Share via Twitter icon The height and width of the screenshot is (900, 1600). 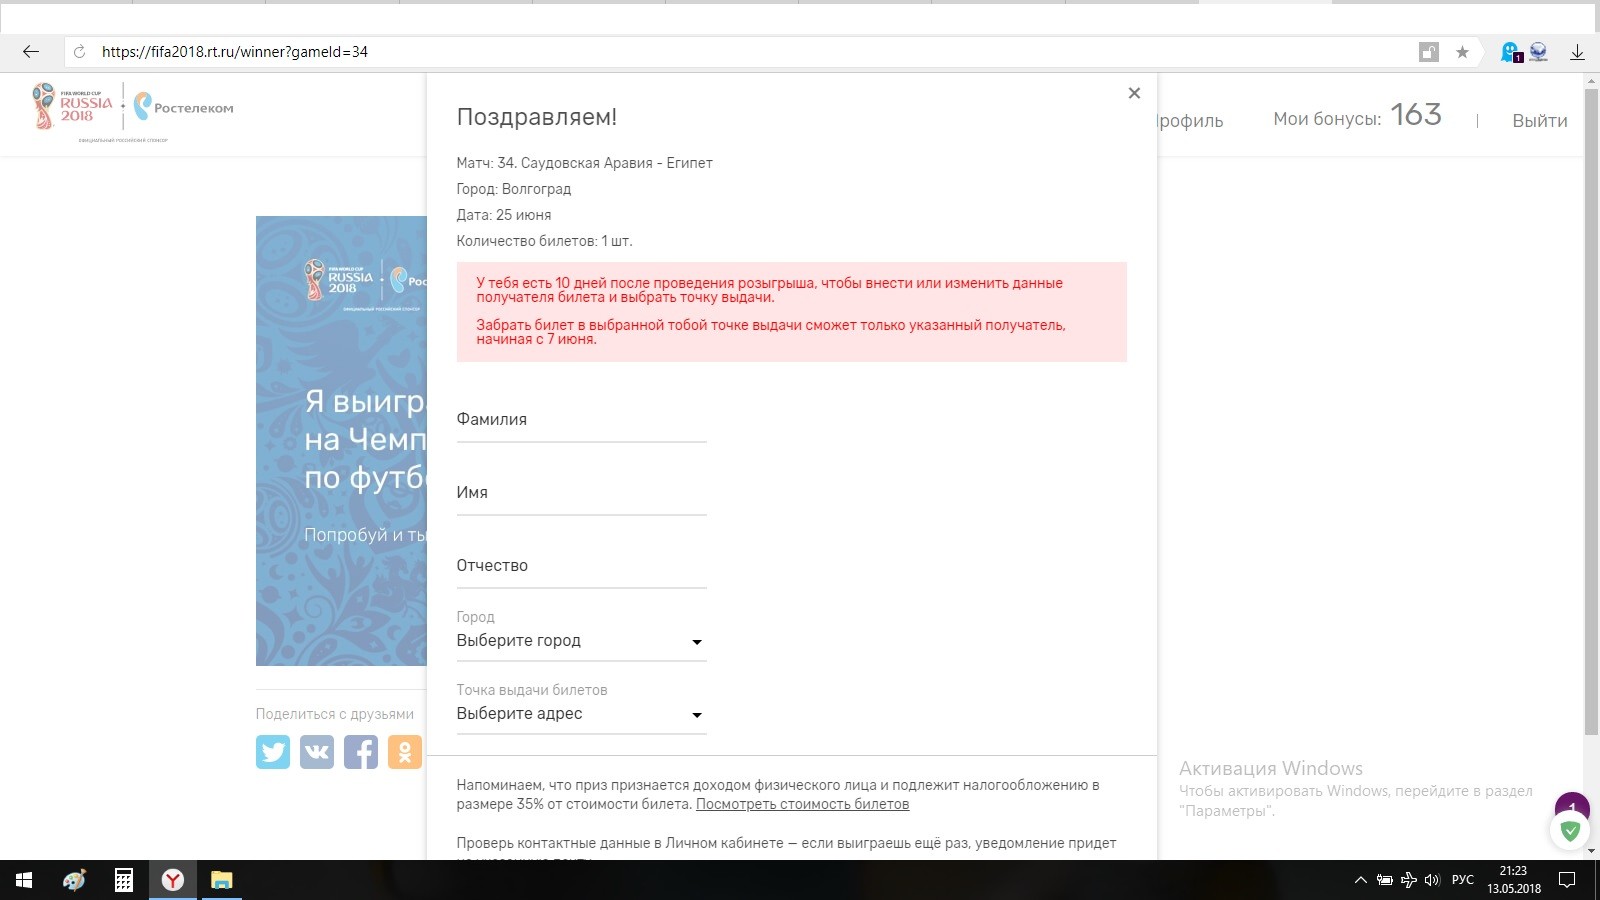(273, 752)
